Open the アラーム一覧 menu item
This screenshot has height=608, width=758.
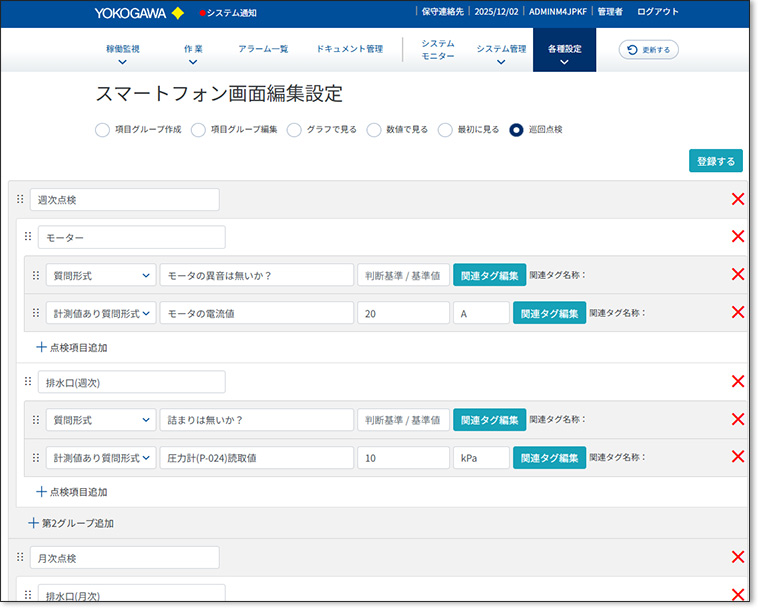click(263, 49)
